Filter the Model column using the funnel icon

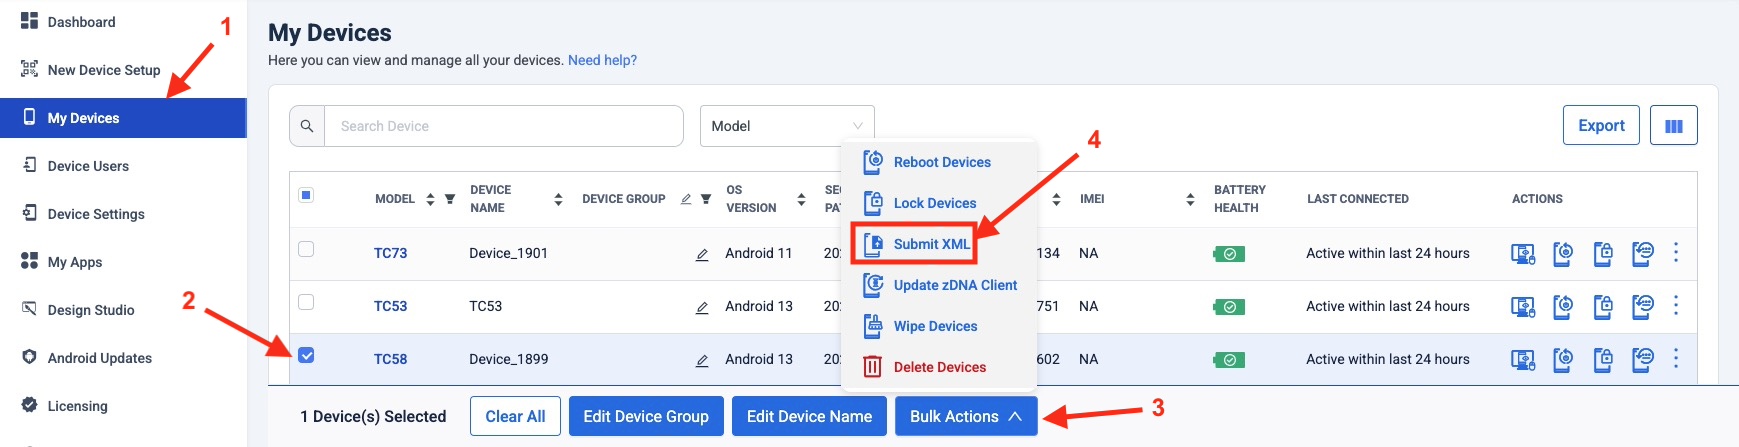pos(450,199)
